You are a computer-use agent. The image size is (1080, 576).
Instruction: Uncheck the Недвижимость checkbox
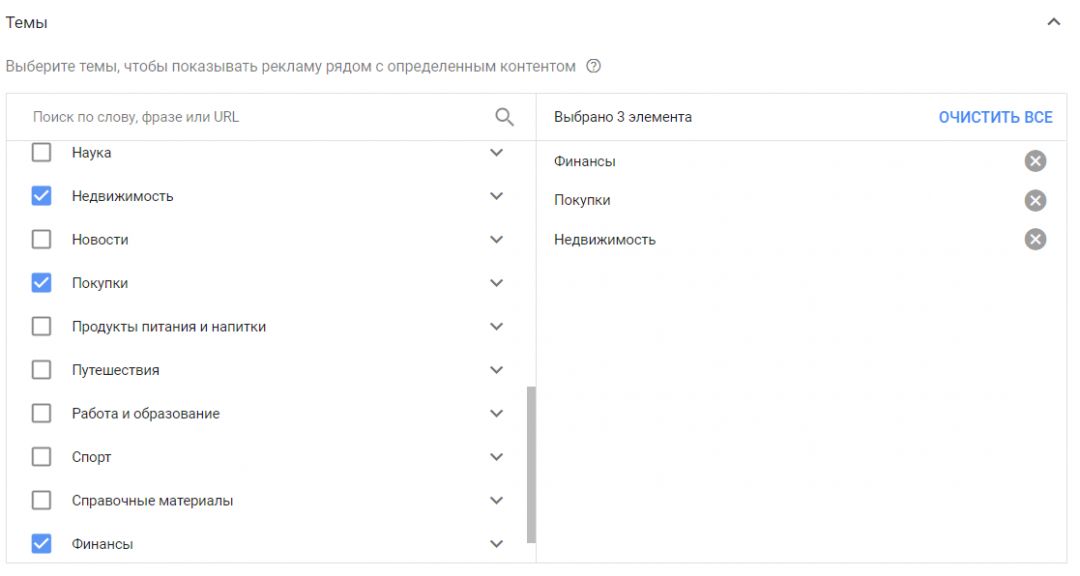[41, 196]
